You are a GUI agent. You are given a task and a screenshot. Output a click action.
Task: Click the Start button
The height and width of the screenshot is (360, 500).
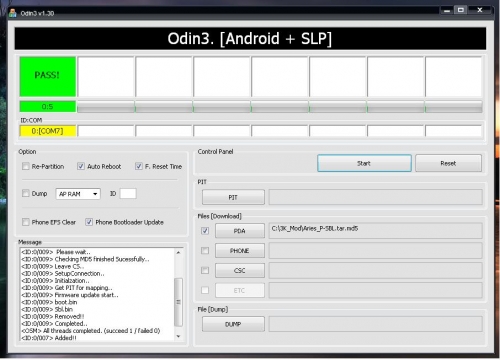coord(364,163)
